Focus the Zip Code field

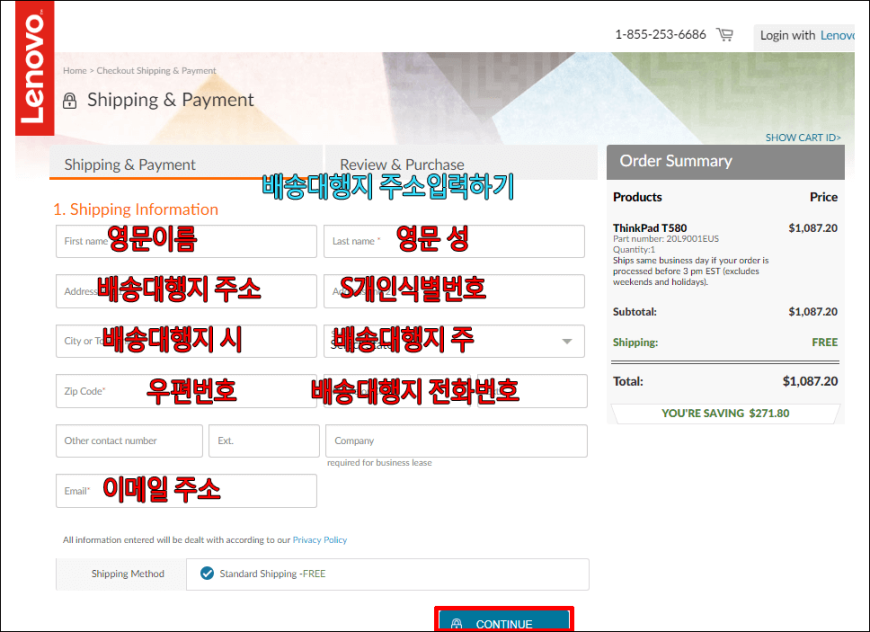[x=186, y=391]
